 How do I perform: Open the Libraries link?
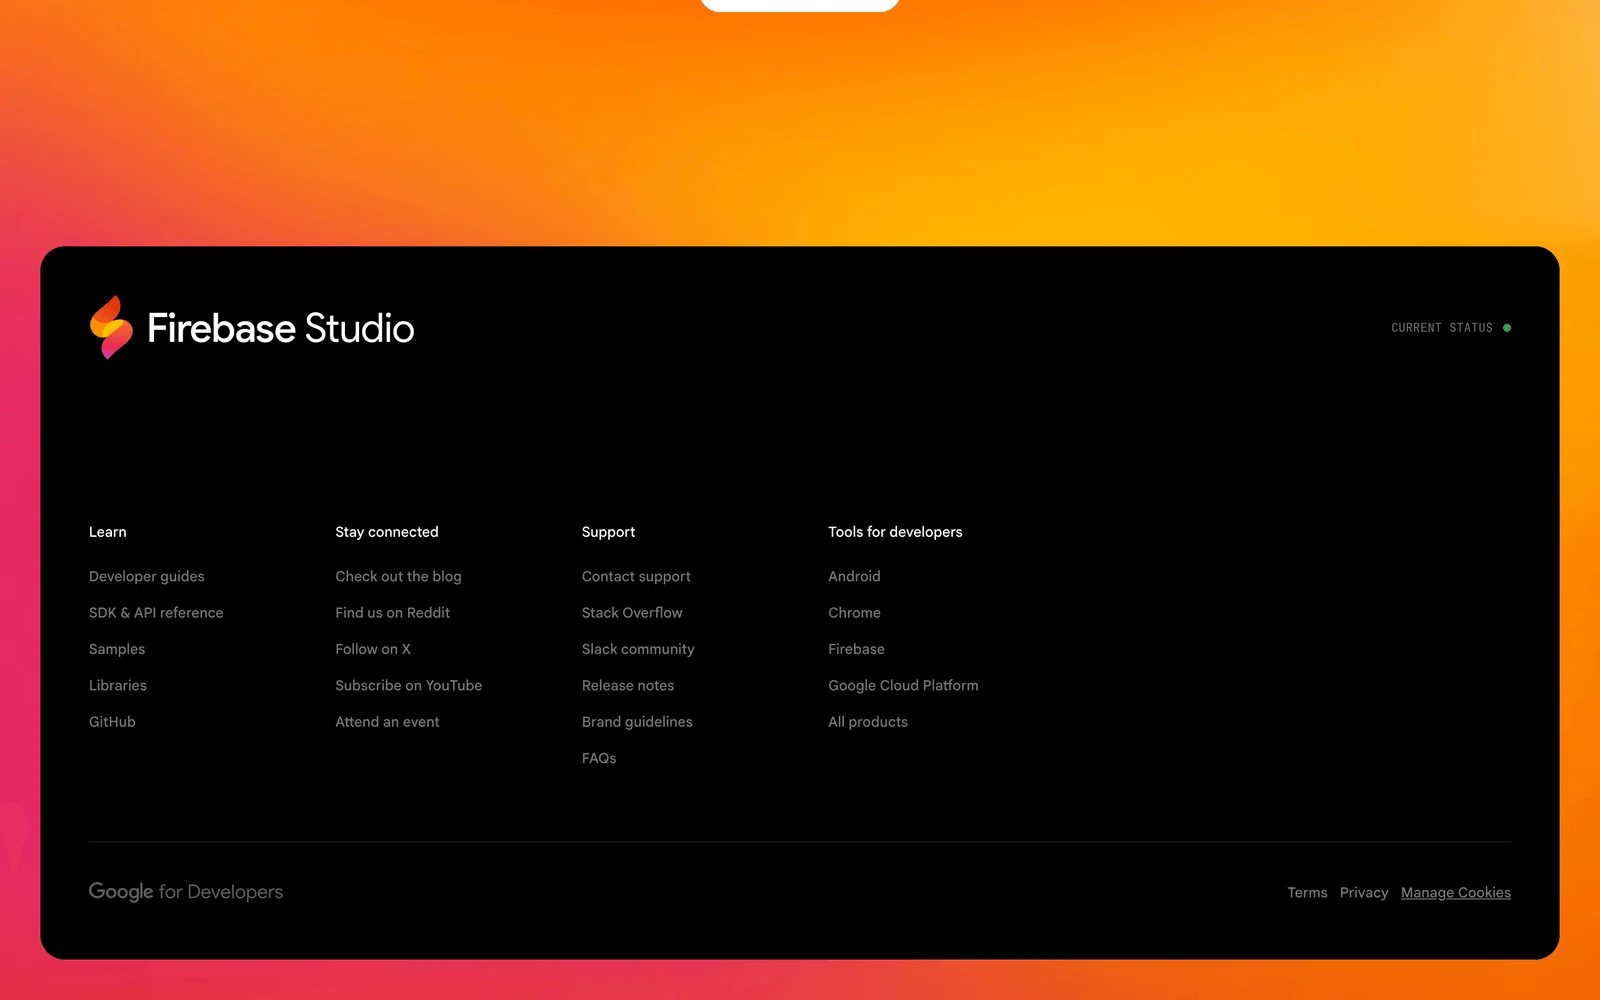point(118,685)
